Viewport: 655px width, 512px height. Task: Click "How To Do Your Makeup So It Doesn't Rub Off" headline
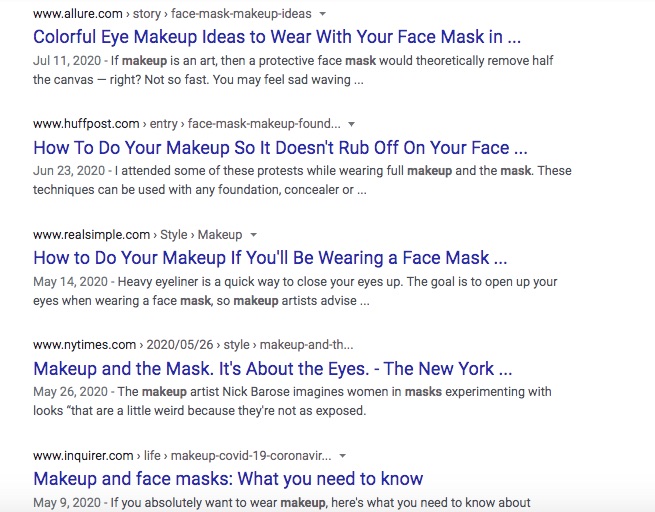tap(280, 148)
